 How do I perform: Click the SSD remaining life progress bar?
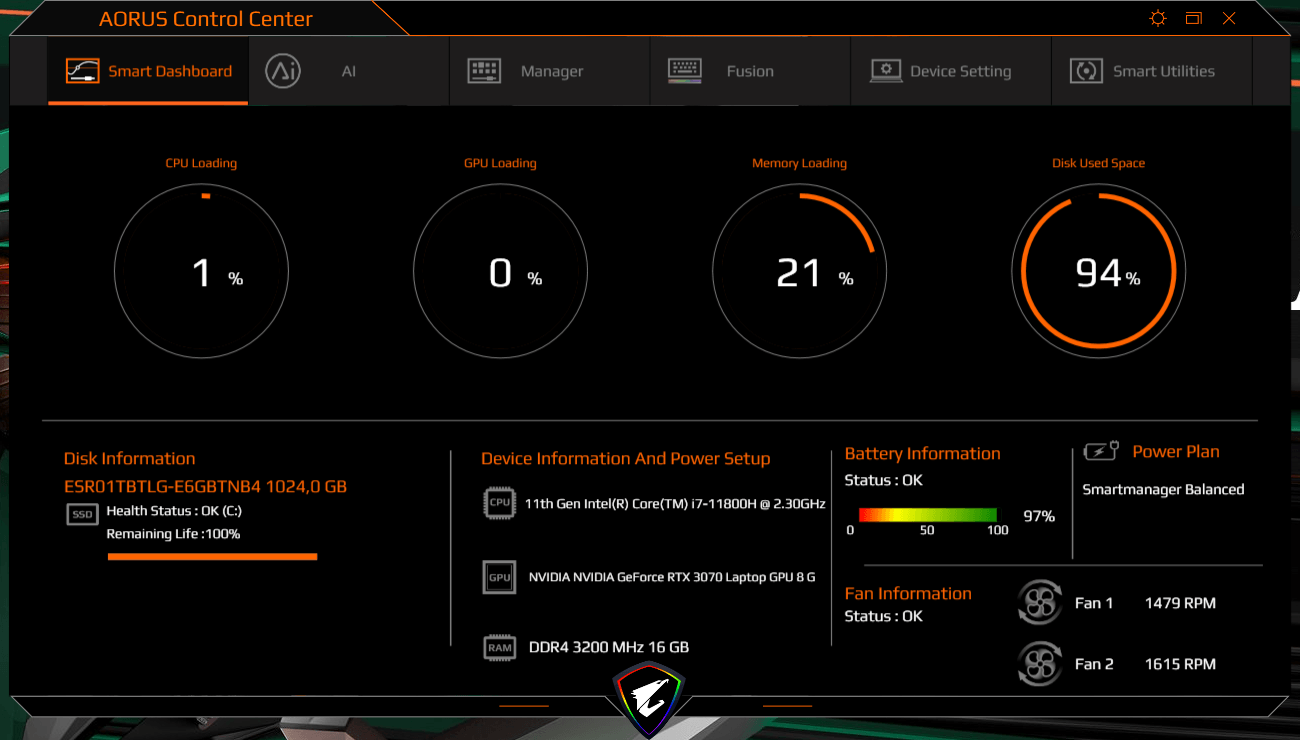tap(212, 556)
